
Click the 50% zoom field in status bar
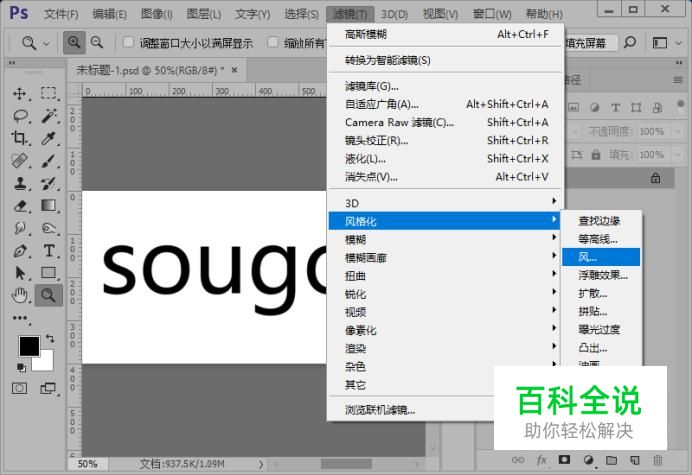[x=87, y=464]
